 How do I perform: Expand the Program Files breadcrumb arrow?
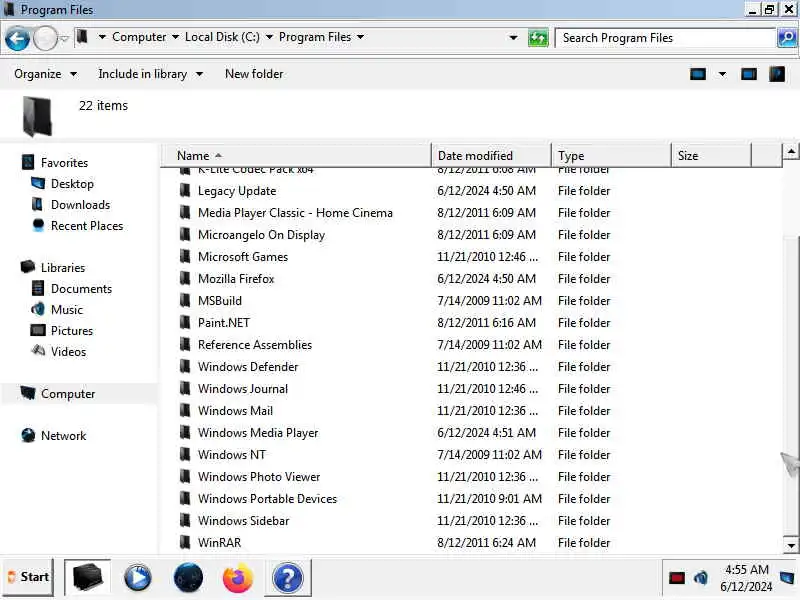(x=360, y=37)
